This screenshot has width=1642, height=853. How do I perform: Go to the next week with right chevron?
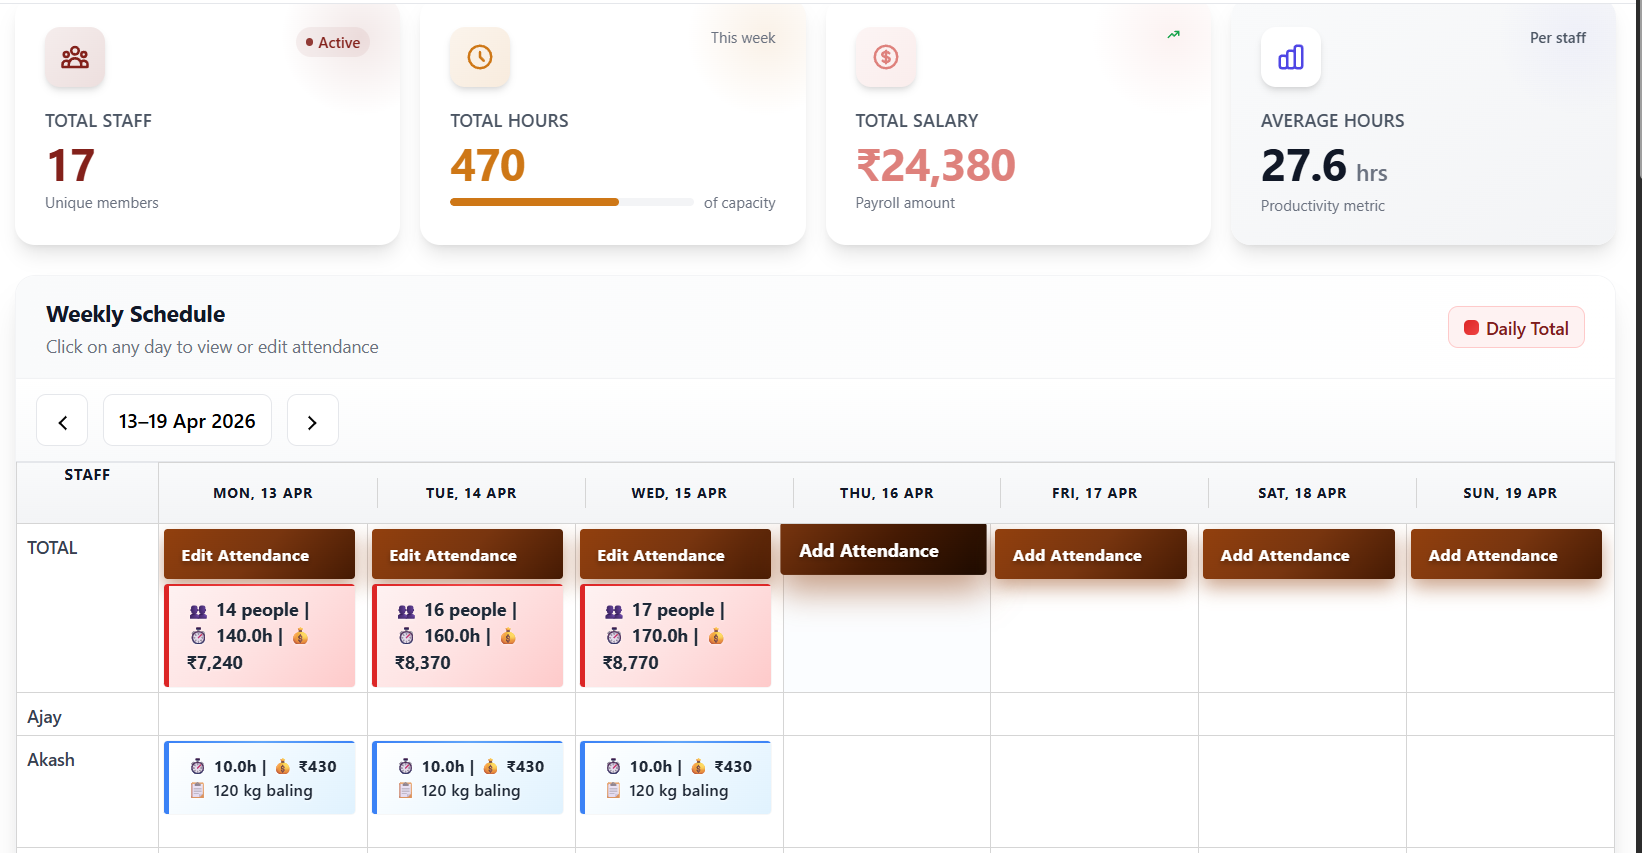(312, 421)
